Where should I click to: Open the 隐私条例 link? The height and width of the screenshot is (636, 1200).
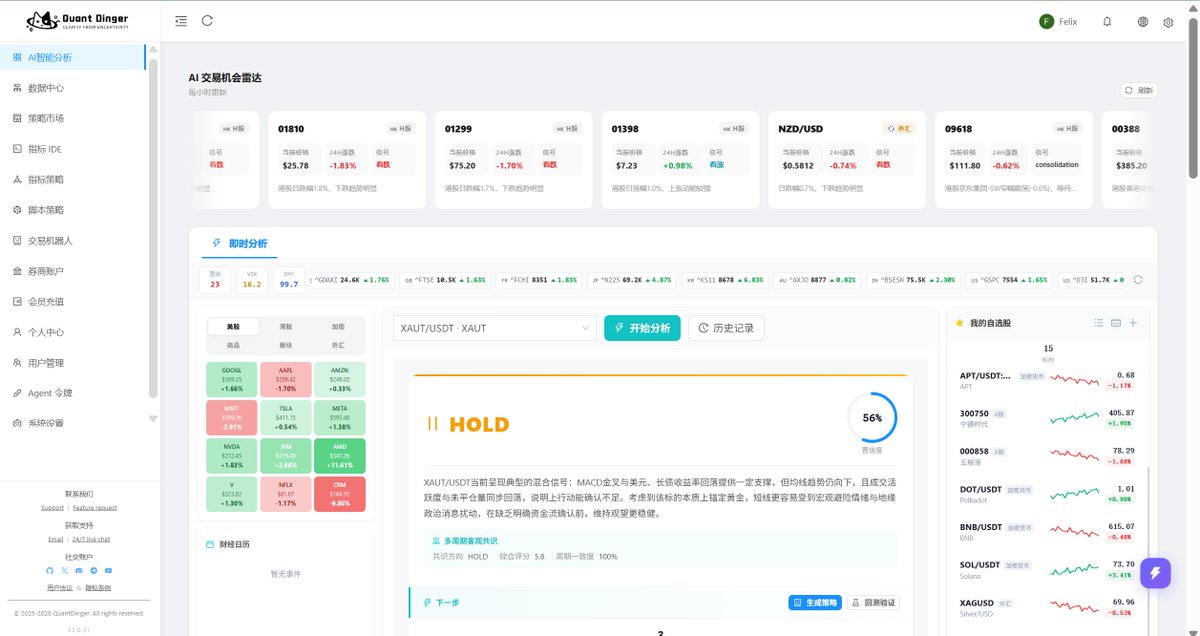98,587
